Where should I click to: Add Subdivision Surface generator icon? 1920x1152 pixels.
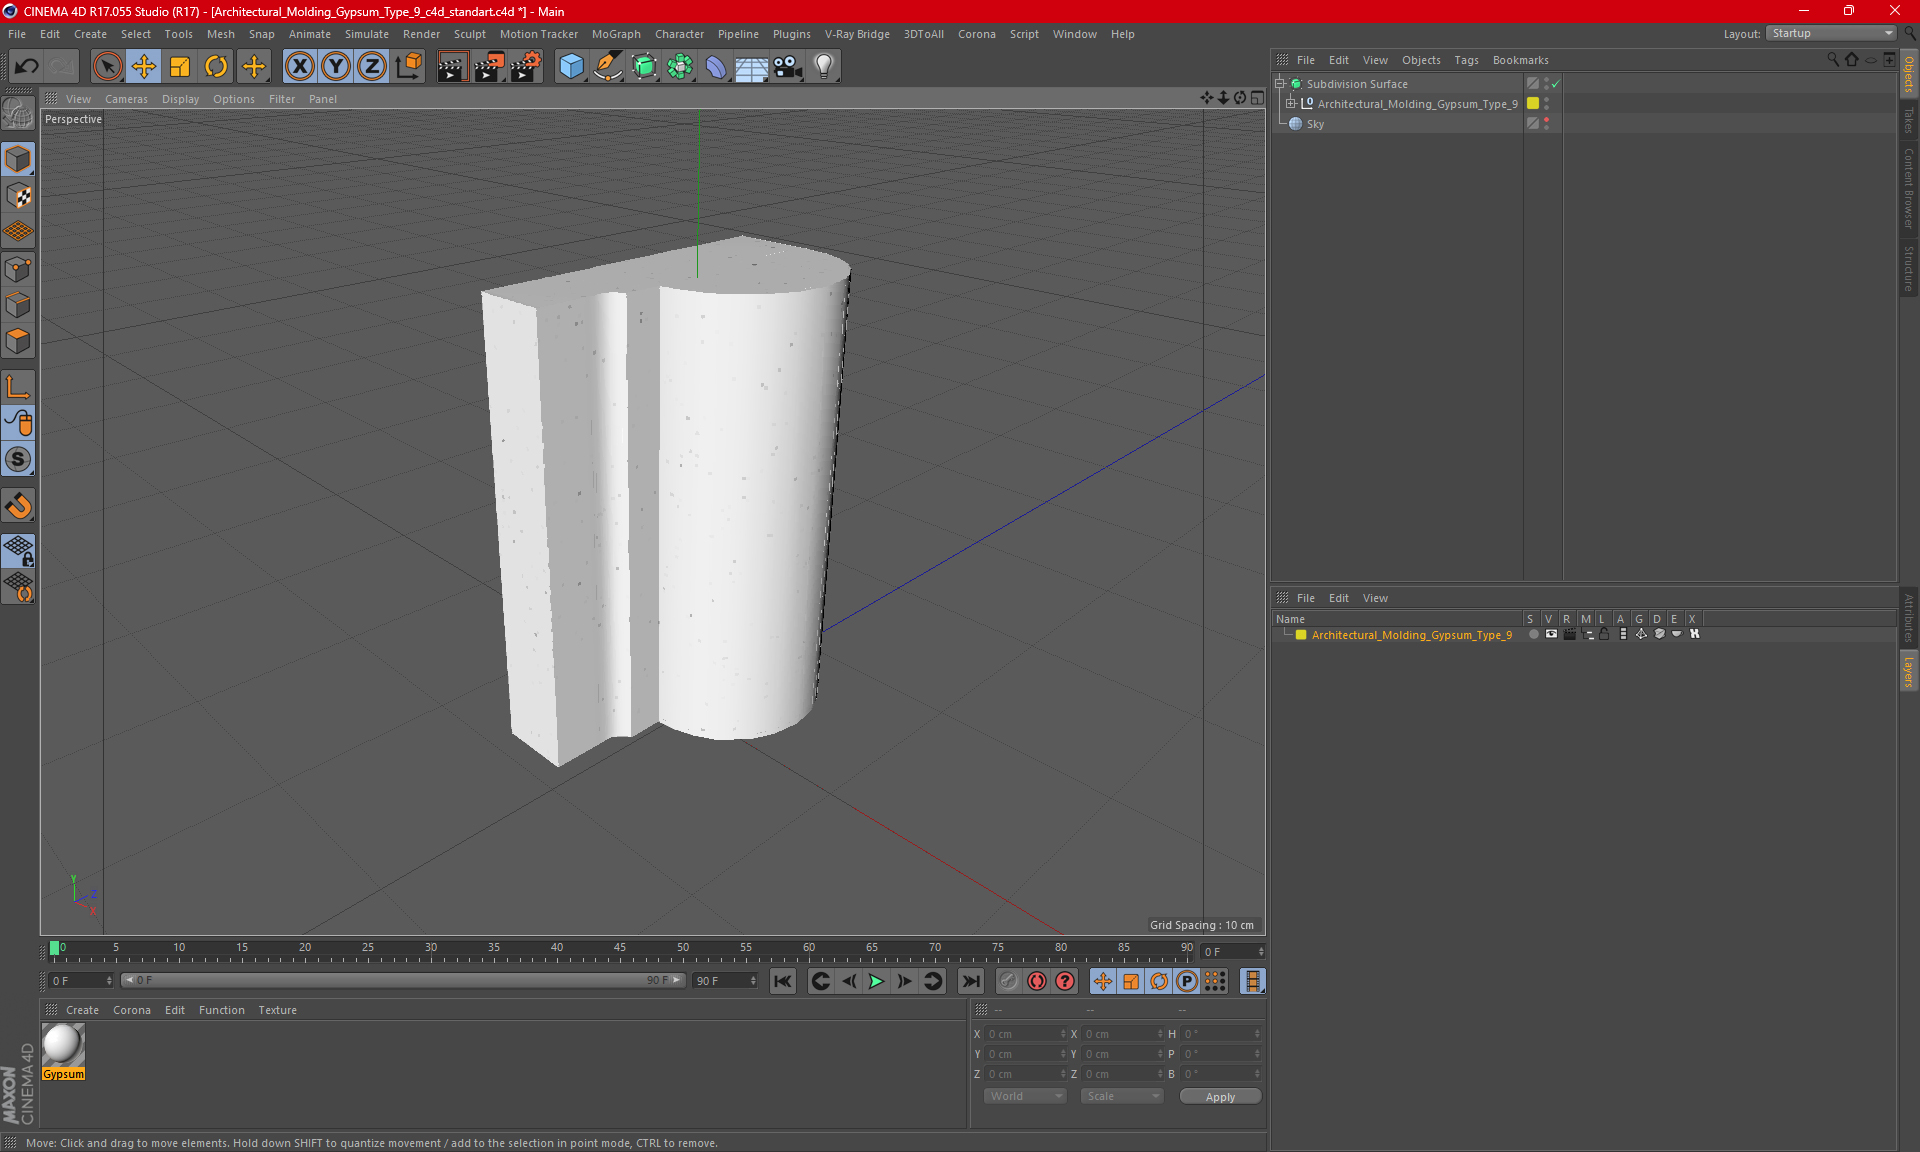[644, 66]
